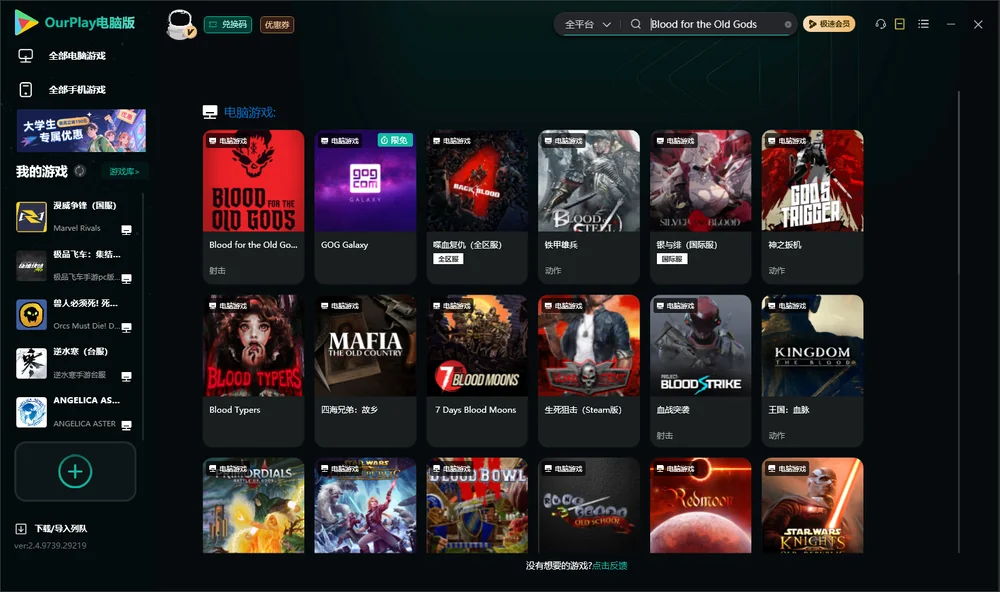Clear the search text with the x icon
The image size is (1000, 592).
pos(788,24)
